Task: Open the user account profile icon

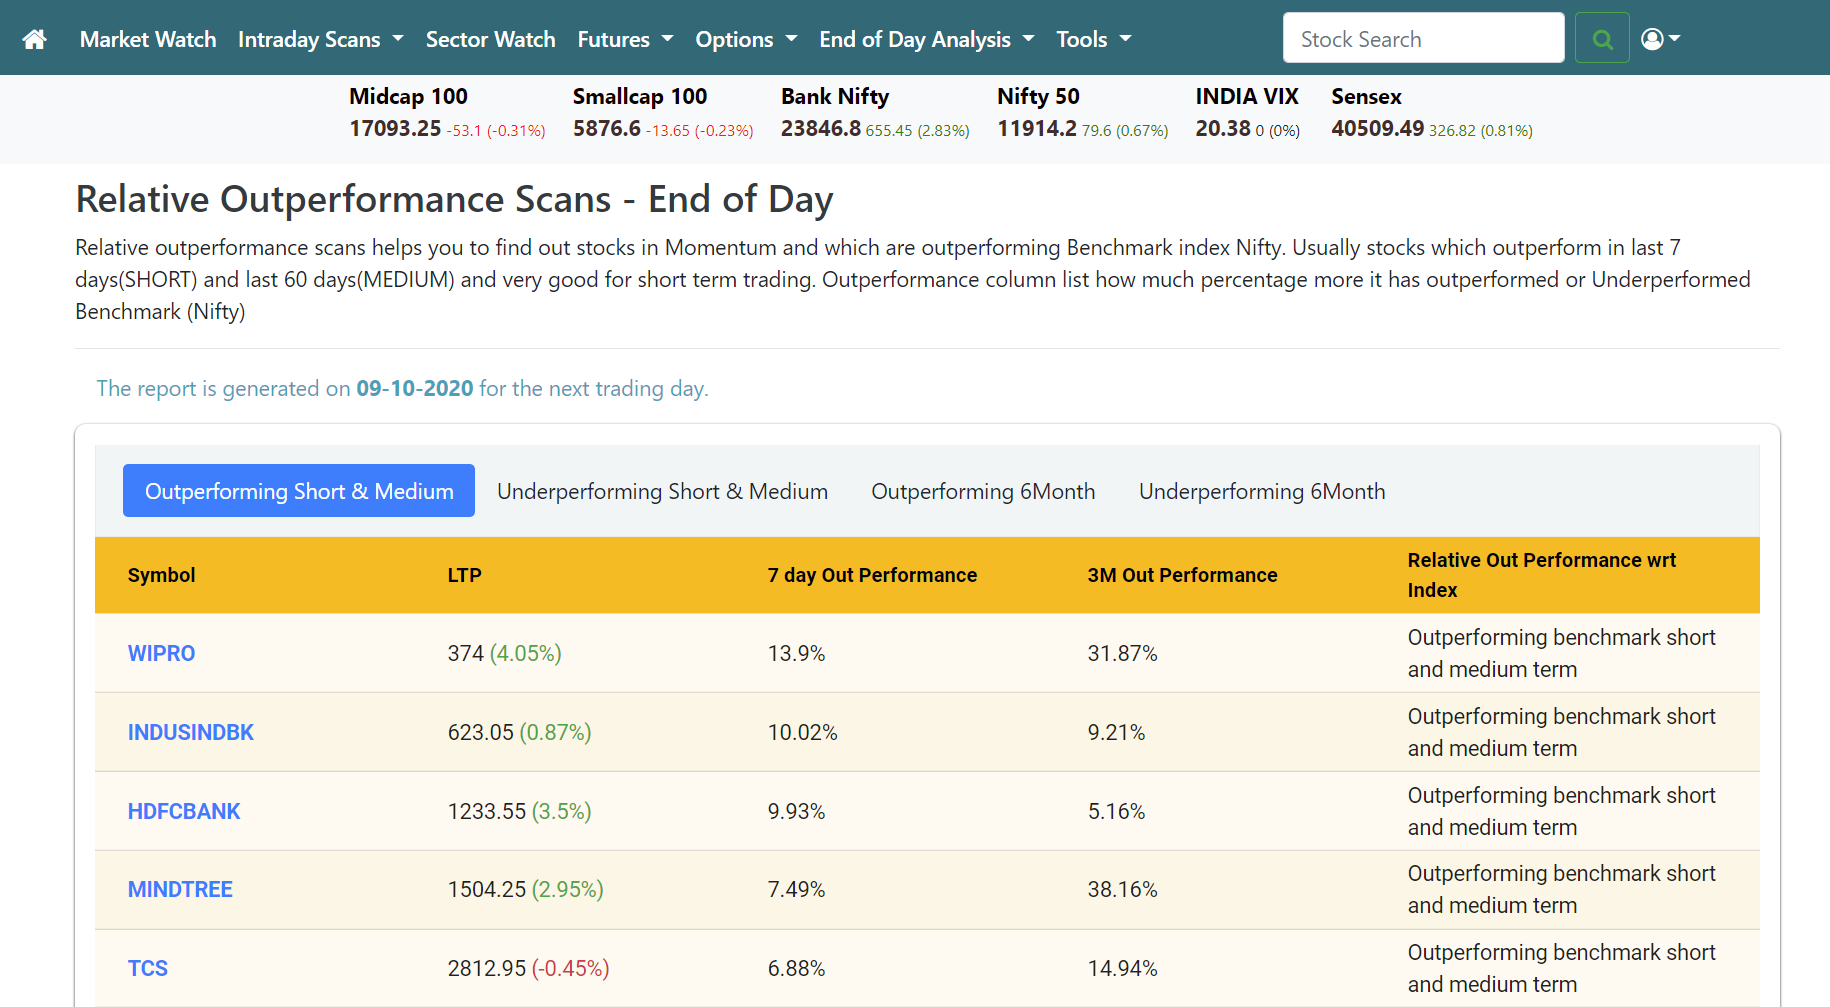Action: tap(1661, 39)
